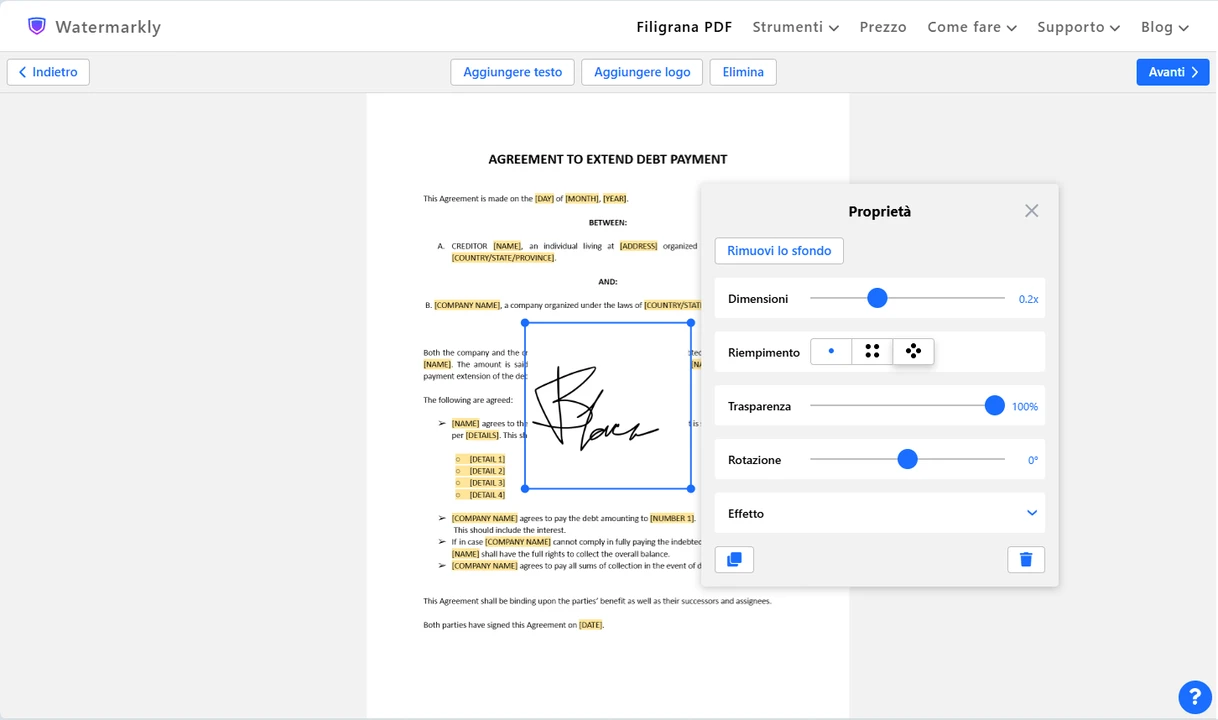
Task: Click Rimuovi lo sfondo button
Action: pos(779,251)
